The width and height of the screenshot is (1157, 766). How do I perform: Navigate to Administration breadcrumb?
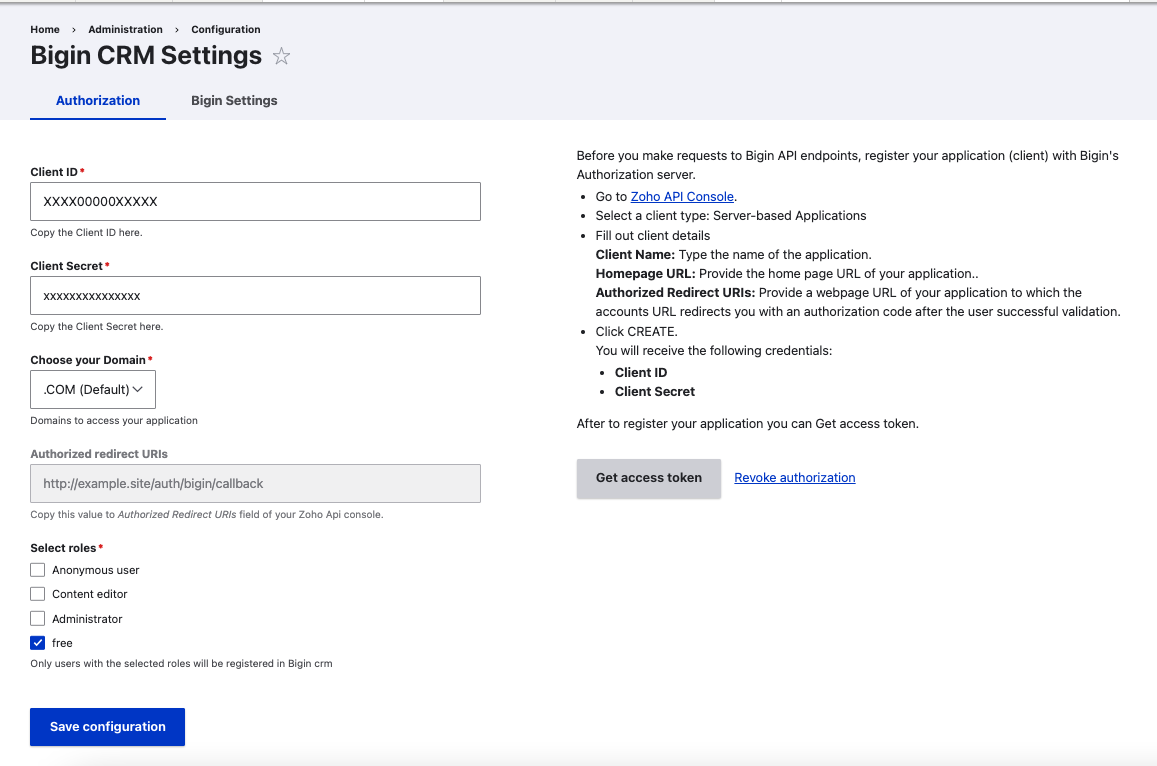tap(125, 30)
